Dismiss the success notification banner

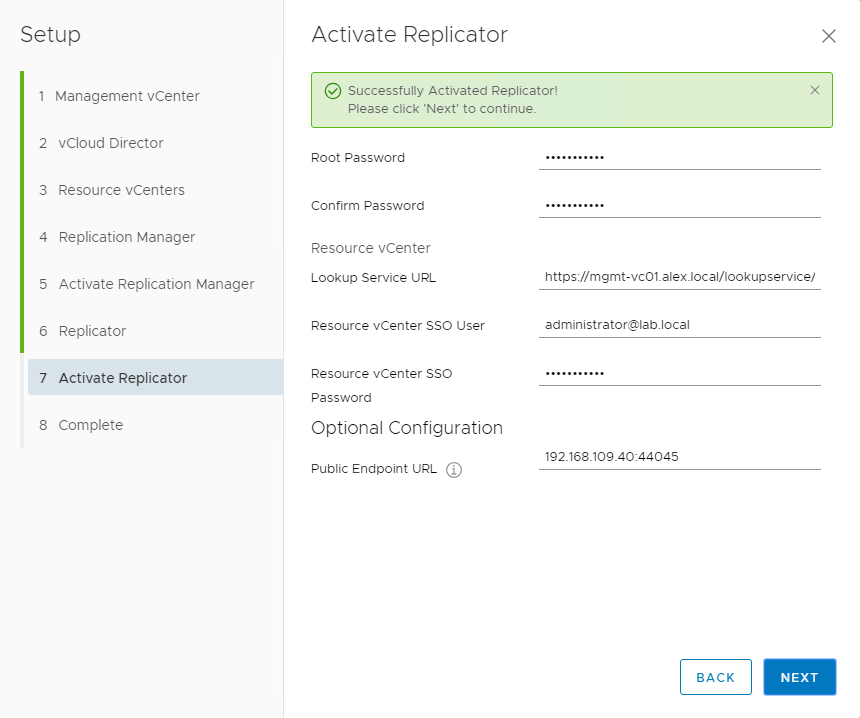click(x=814, y=90)
